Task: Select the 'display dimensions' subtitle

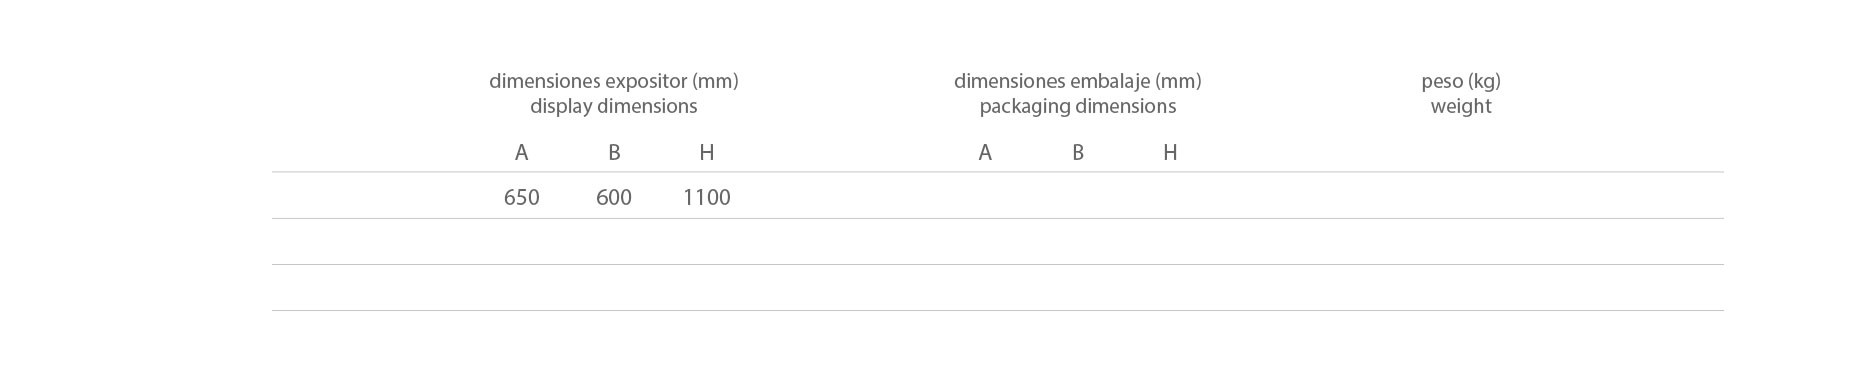Action: click(613, 106)
